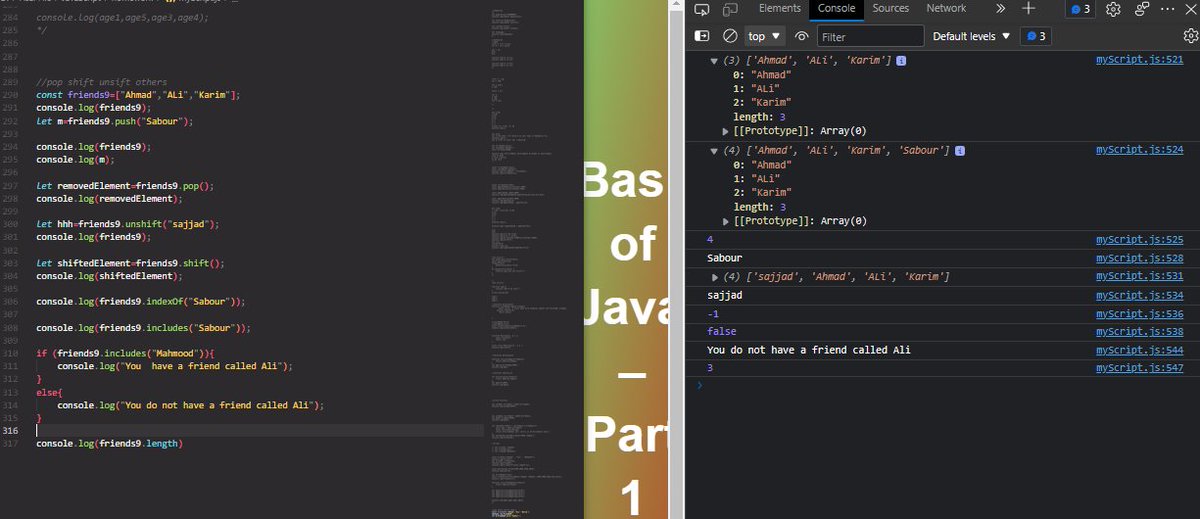Open the feedback/people icon in DevTools
1200x519 pixels.
coord(1141,9)
